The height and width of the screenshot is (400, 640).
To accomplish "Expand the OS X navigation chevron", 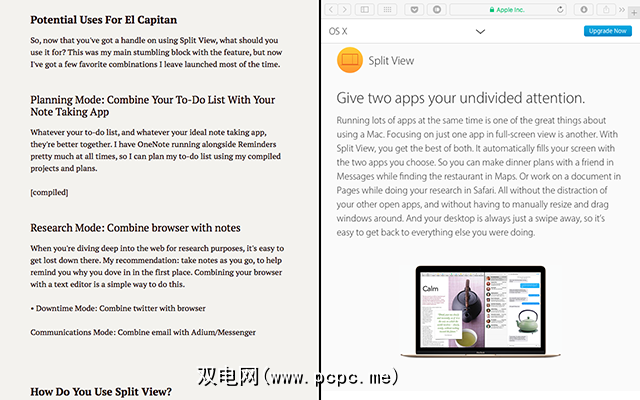I will [x=480, y=31].
